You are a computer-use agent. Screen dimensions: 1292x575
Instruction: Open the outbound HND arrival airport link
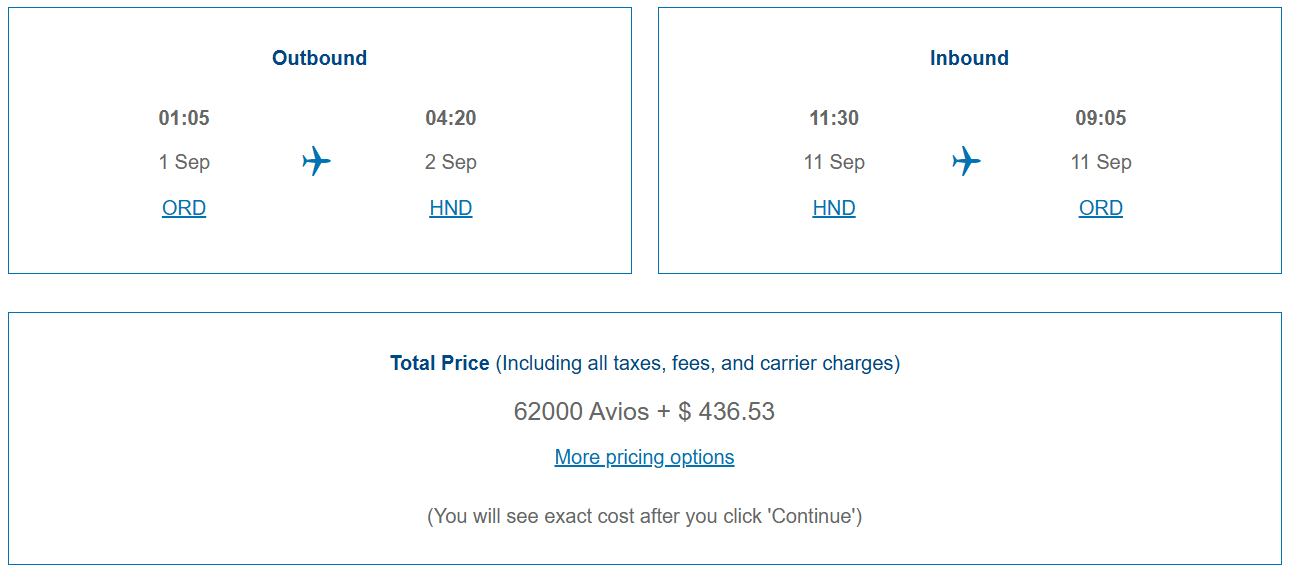click(451, 208)
